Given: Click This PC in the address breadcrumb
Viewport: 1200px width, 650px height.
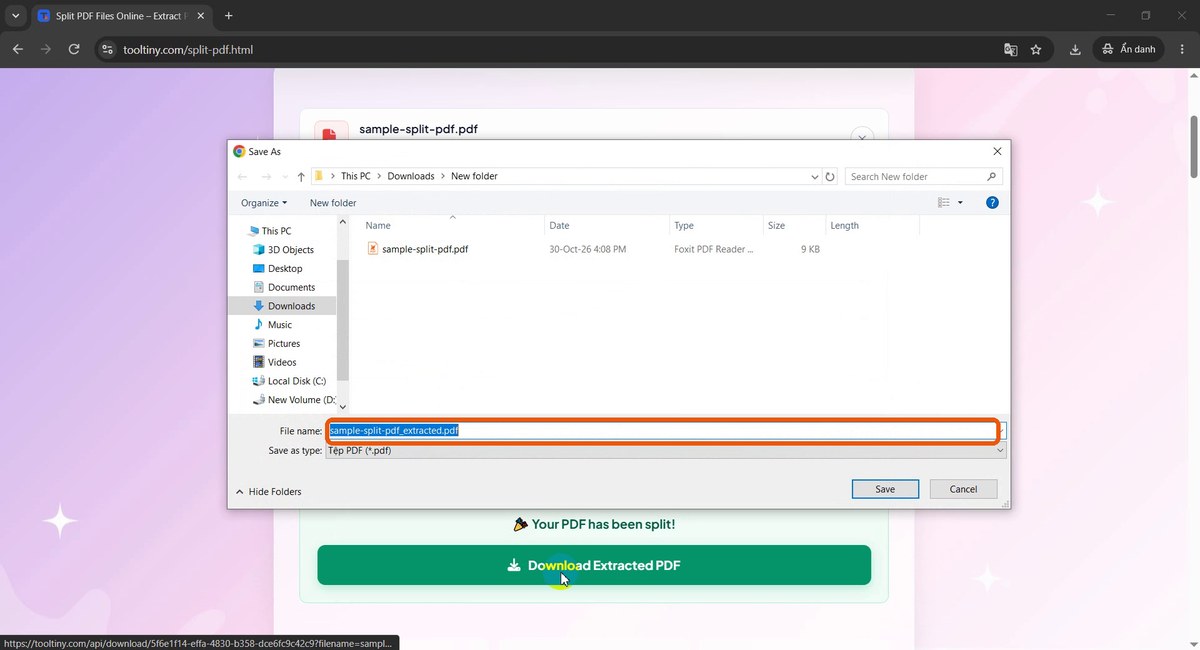Looking at the screenshot, I should coord(355,176).
